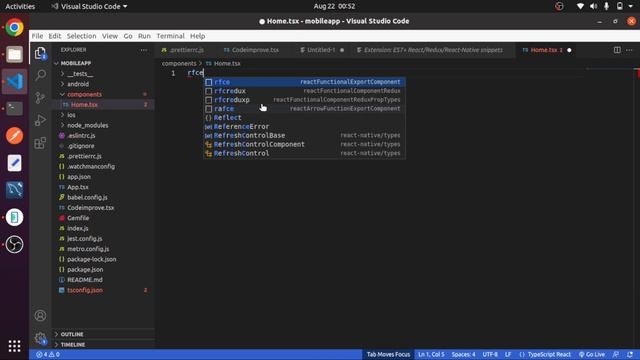This screenshot has width=640, height=360.
Task: Open notifications bell in status bar
Action: pyautogui.click(x=630, y=354)
